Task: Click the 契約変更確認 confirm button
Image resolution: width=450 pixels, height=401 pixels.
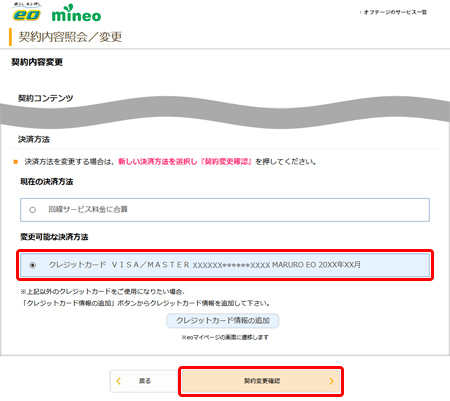Action: pos(261,381)
